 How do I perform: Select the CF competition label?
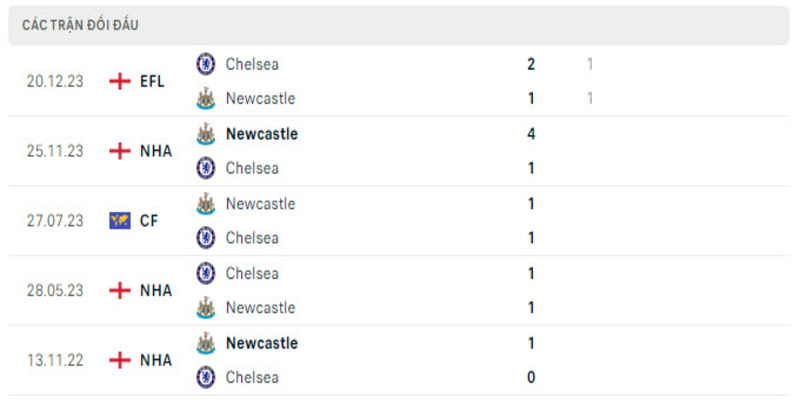coord(149,221)
